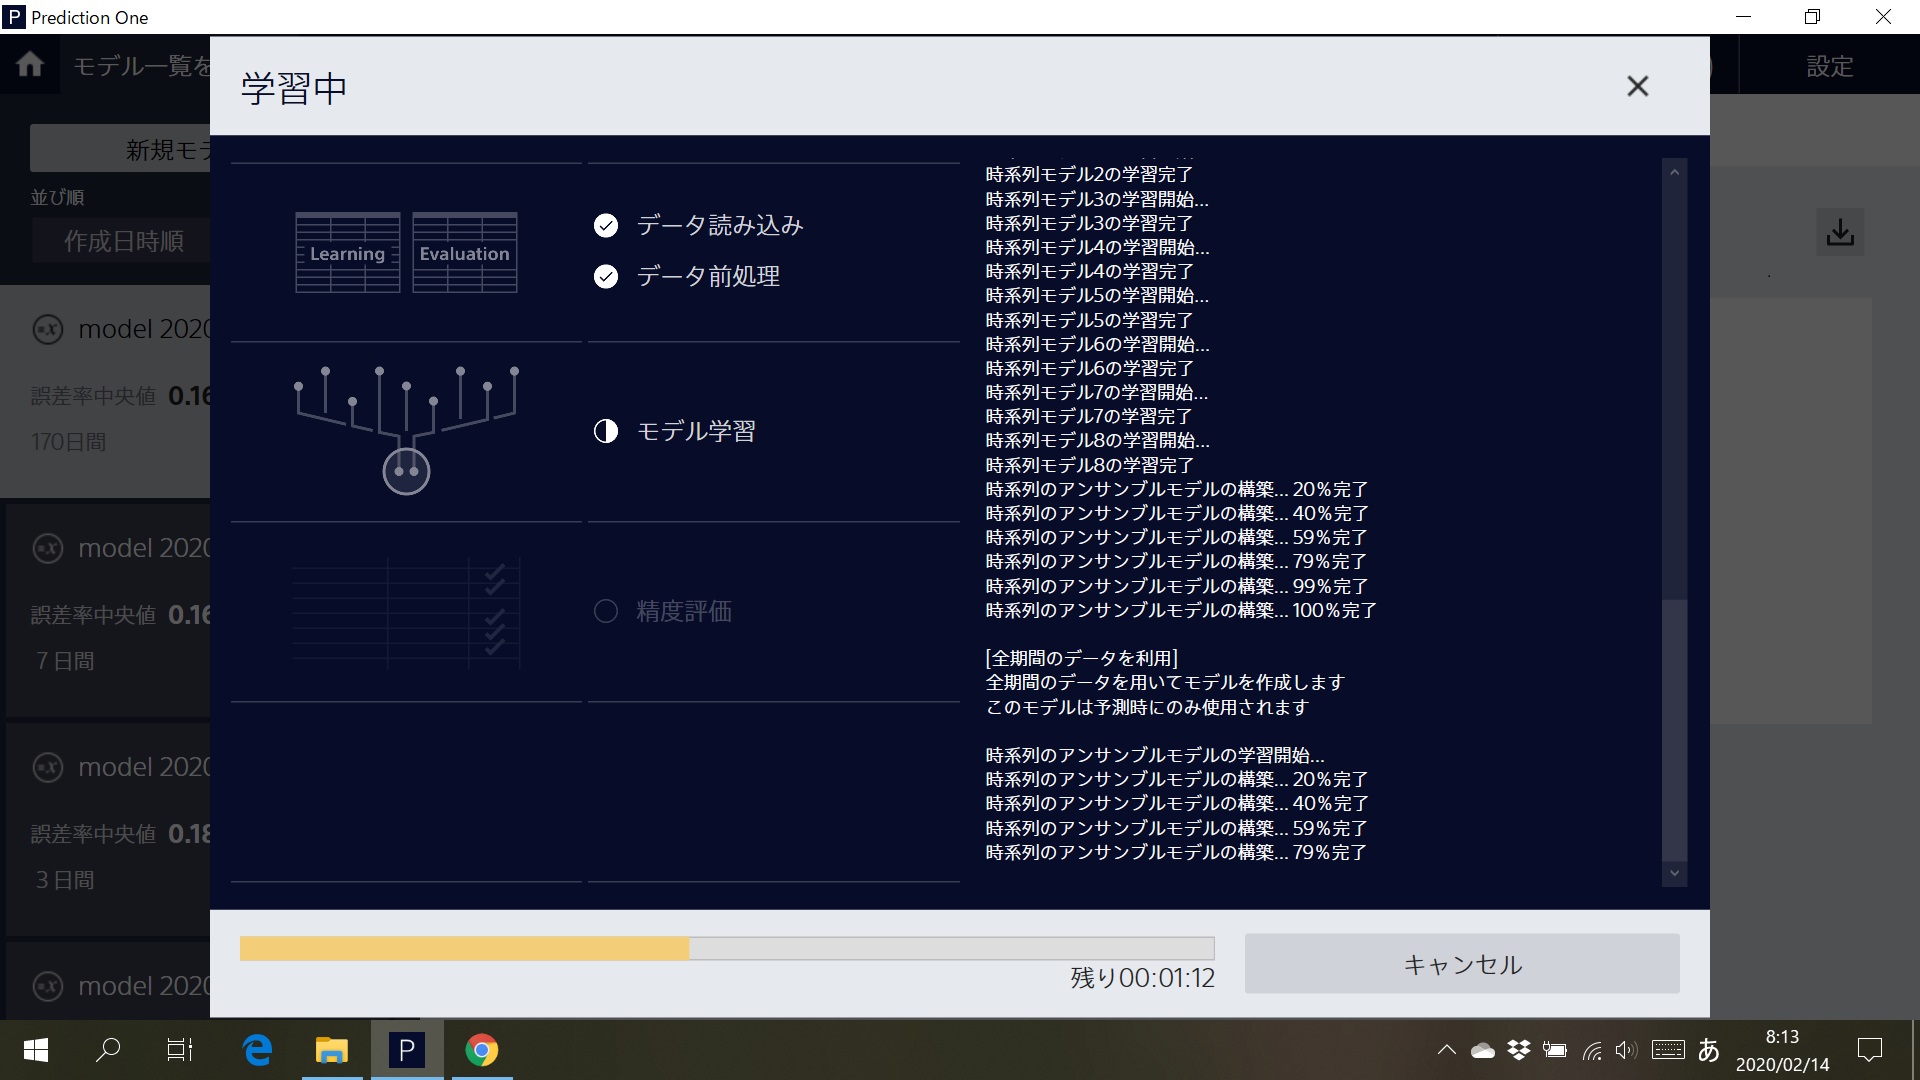Select the データ読み込み step label
This screenshot has height=1080, width=1920.
720,226
